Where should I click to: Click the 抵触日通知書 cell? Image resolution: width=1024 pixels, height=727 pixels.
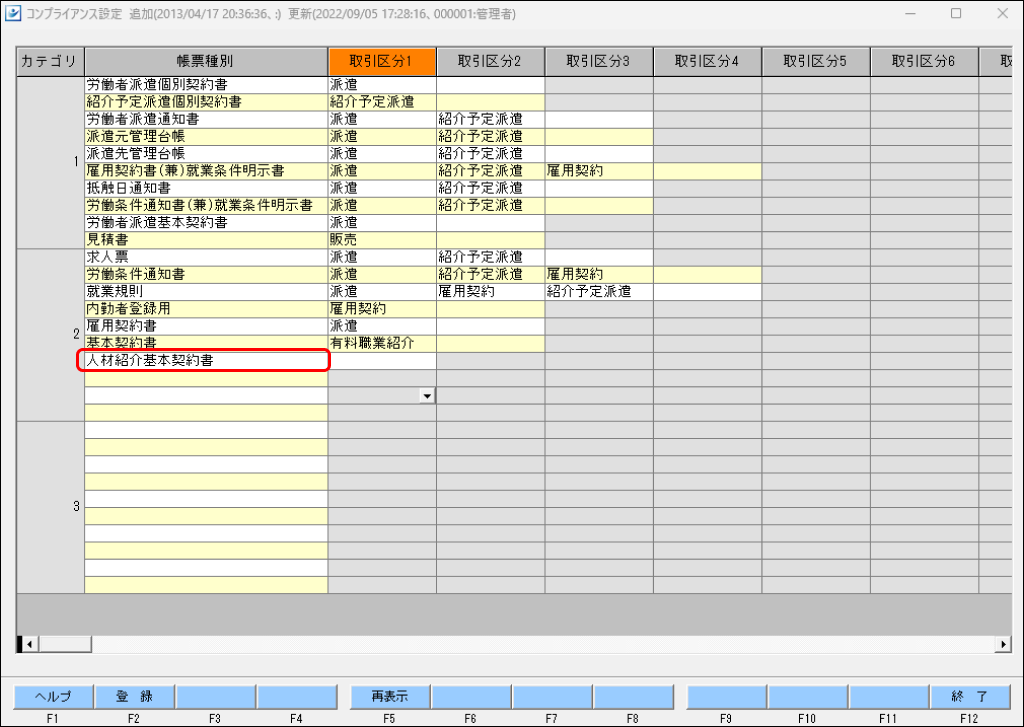[x=206, y=188]
